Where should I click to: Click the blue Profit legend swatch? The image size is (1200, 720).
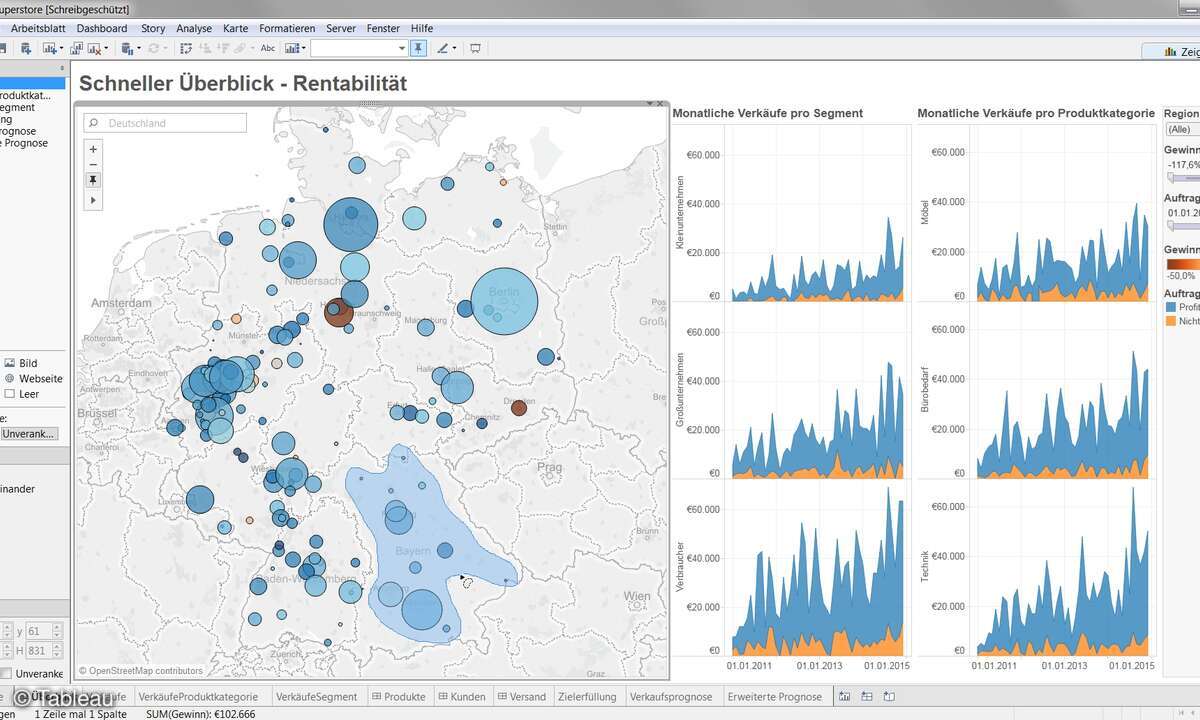[1171, 307]
